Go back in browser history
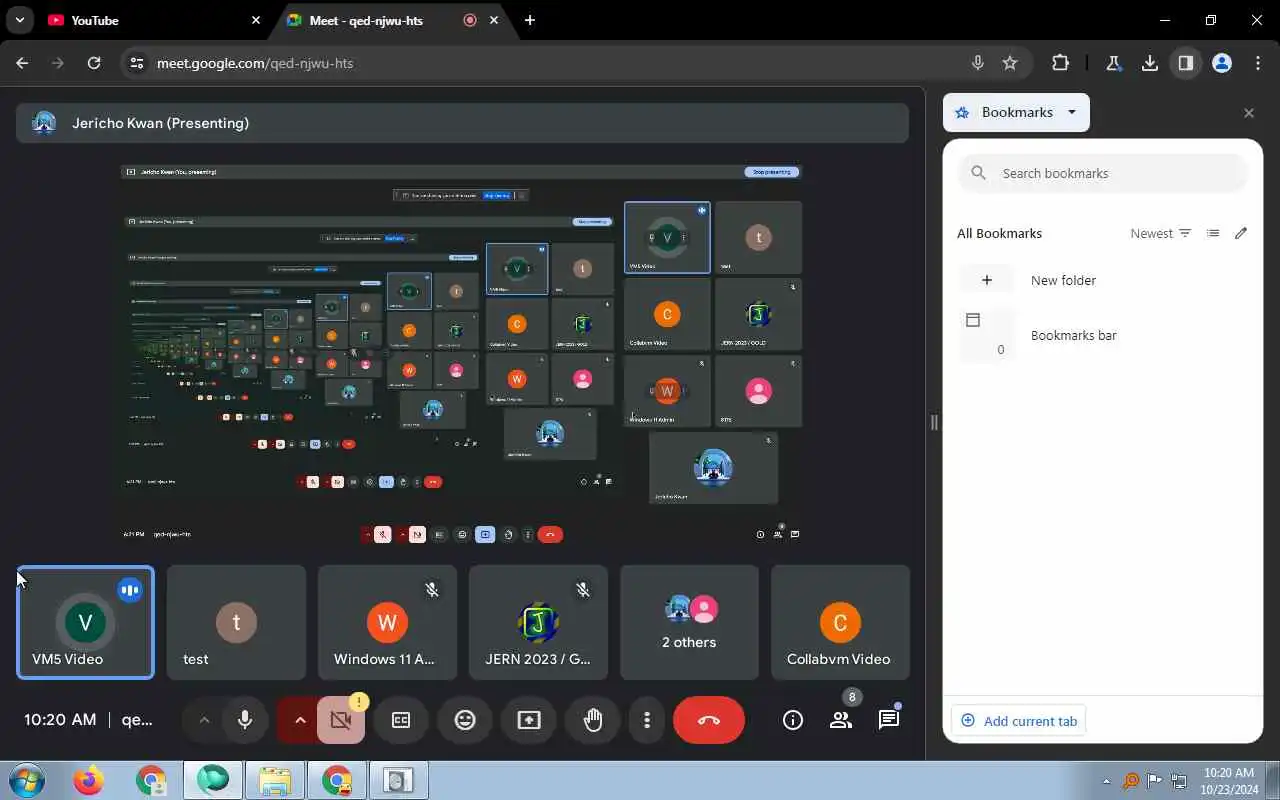 tap(22, 63)
